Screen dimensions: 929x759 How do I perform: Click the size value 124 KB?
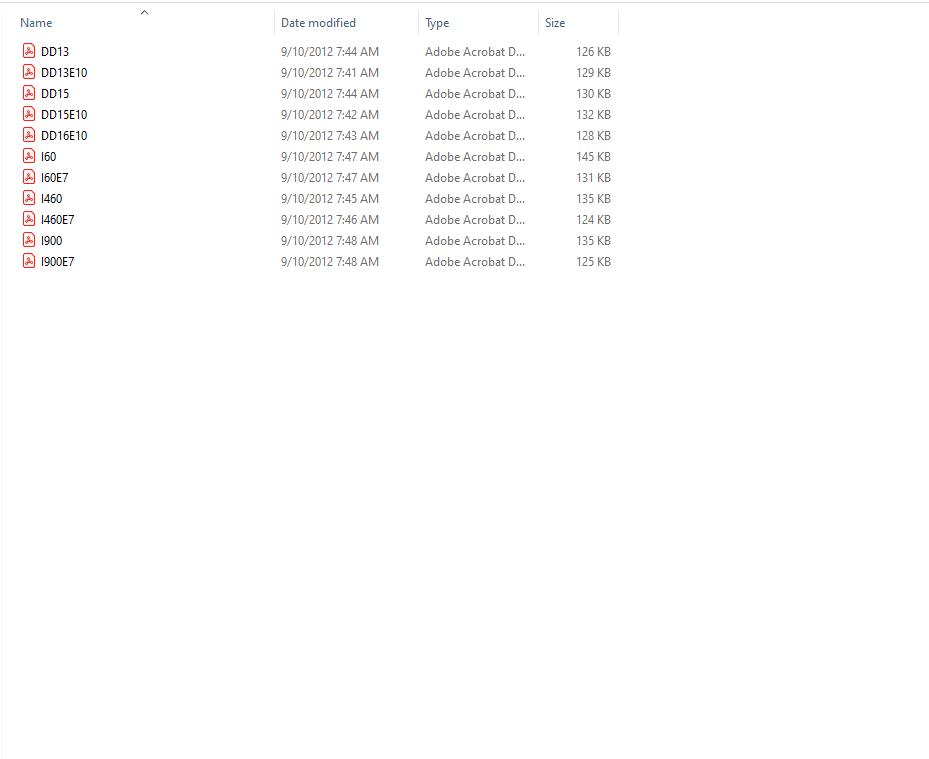coord(593,220)
